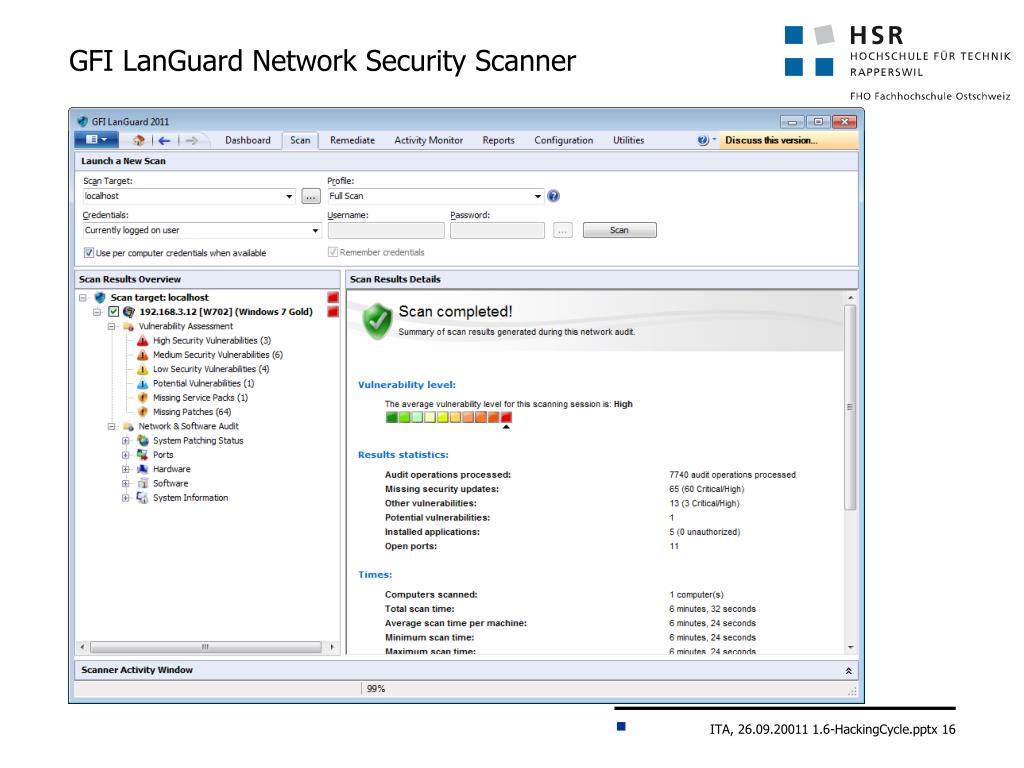Click the computer icon beside 192.168.3.12
This screenshot has width=1024, height=768.
click(x=129, y=312)
